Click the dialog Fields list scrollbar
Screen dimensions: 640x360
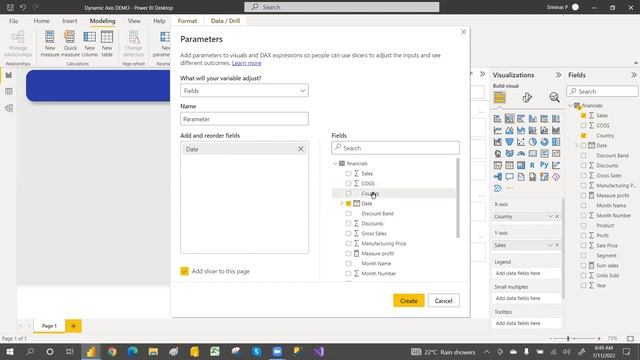pos(458,198)
